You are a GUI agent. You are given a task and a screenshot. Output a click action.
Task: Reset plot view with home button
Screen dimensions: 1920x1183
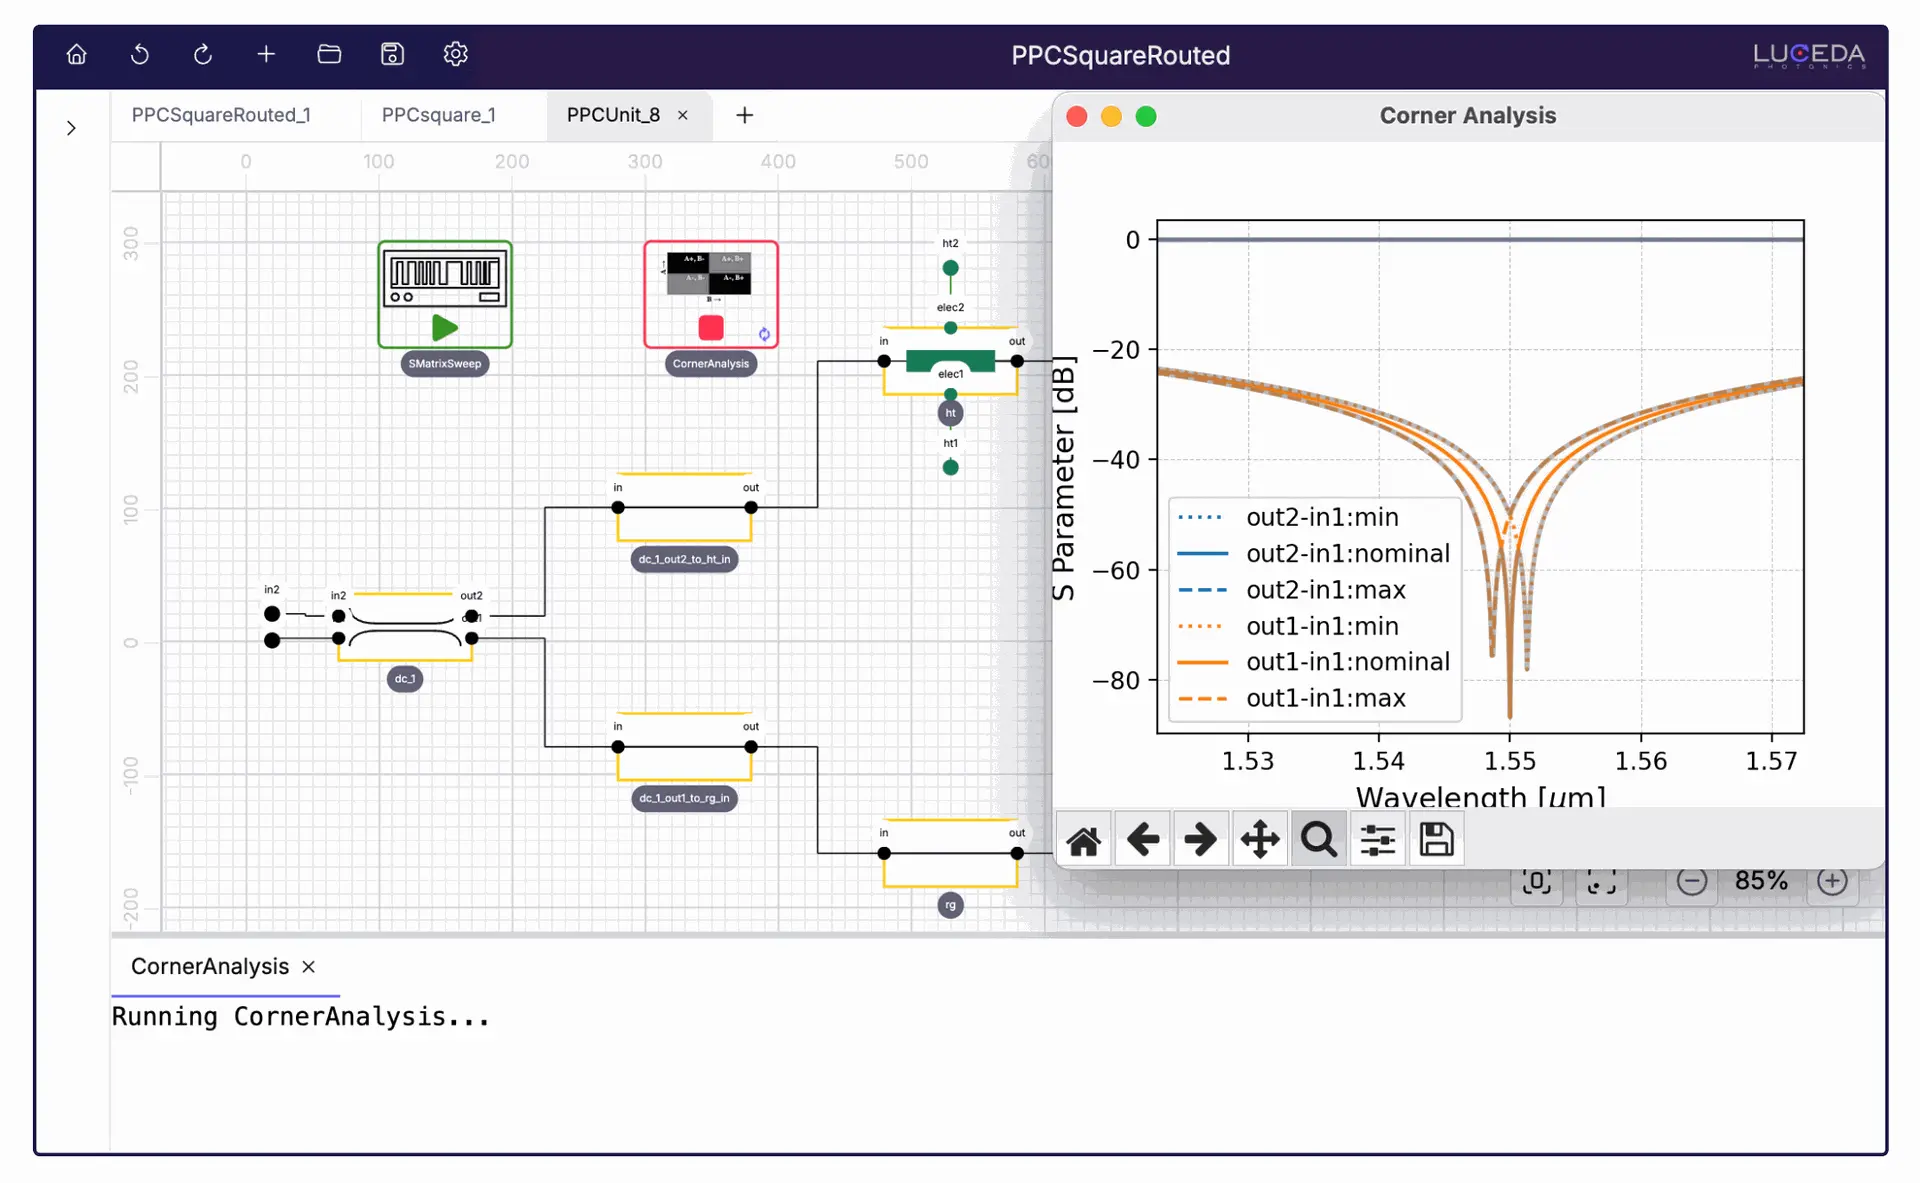[x=1084, y=840]
